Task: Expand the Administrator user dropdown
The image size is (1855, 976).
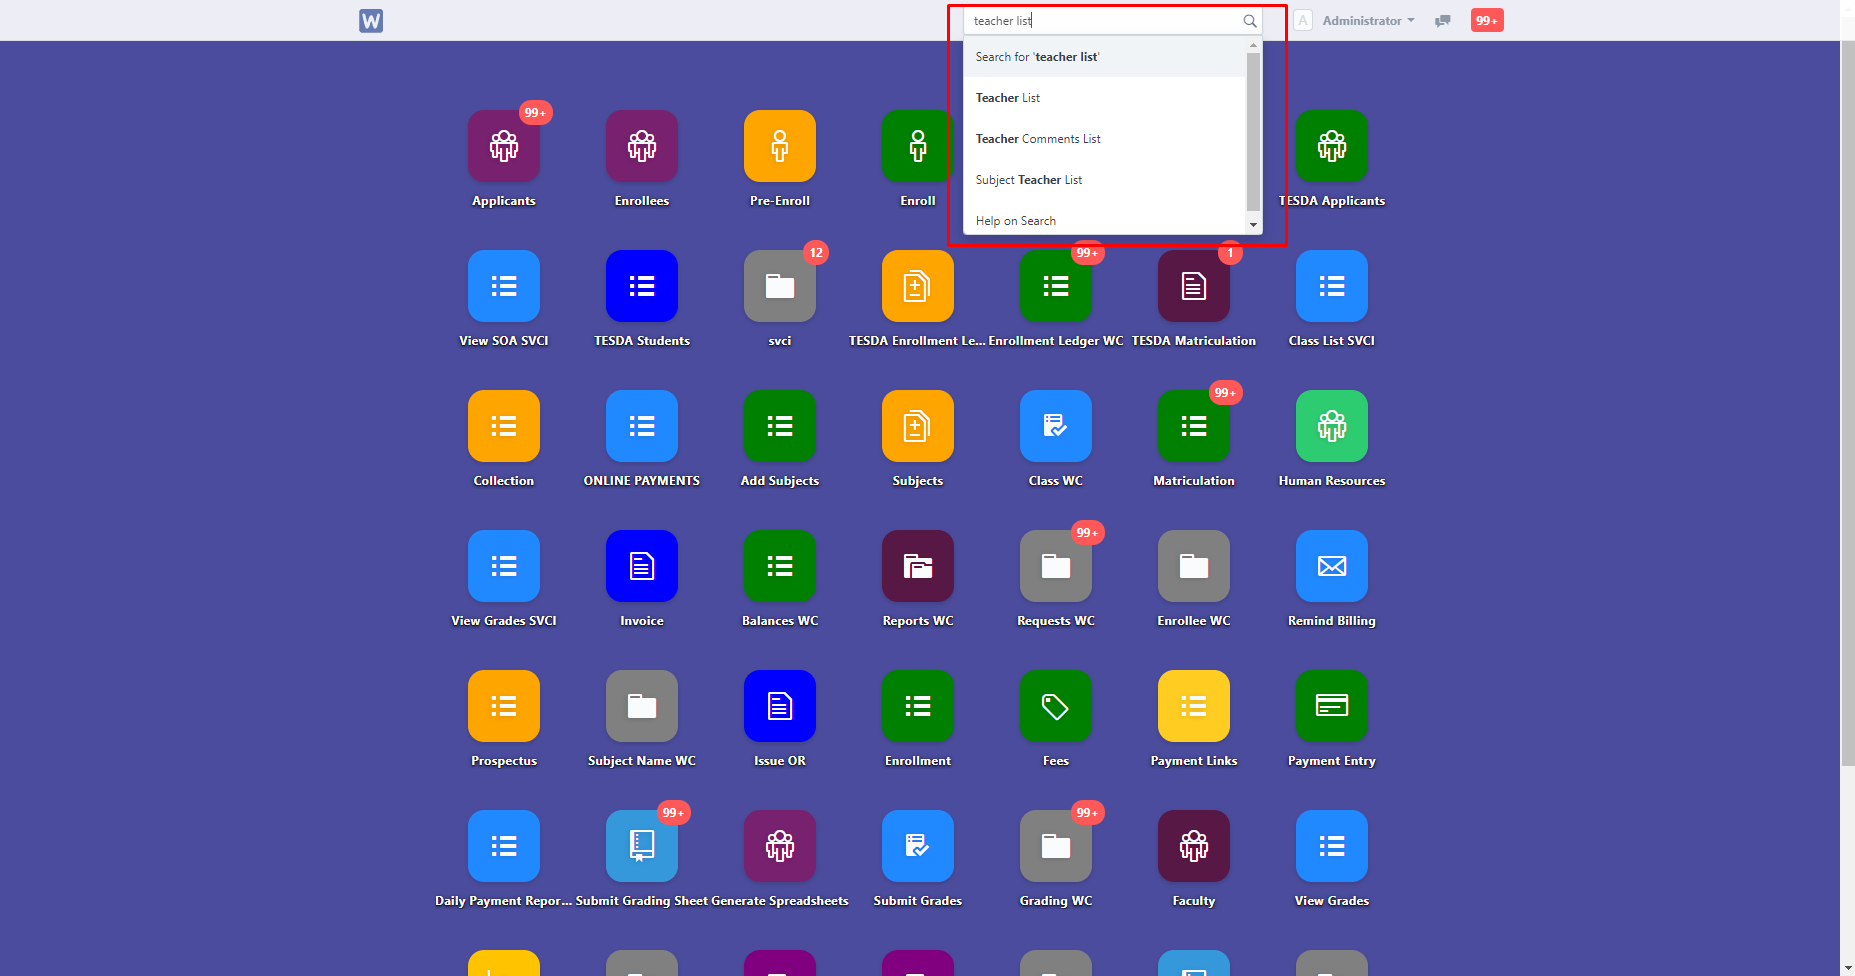Action: pos(1368,20)
